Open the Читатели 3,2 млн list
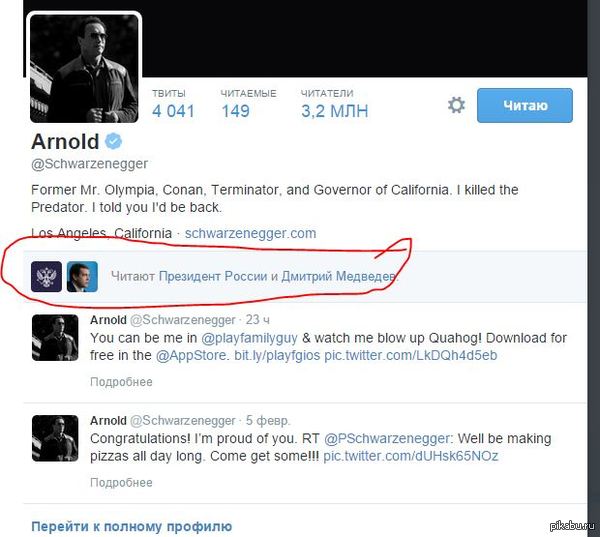 tap(334, 104)
